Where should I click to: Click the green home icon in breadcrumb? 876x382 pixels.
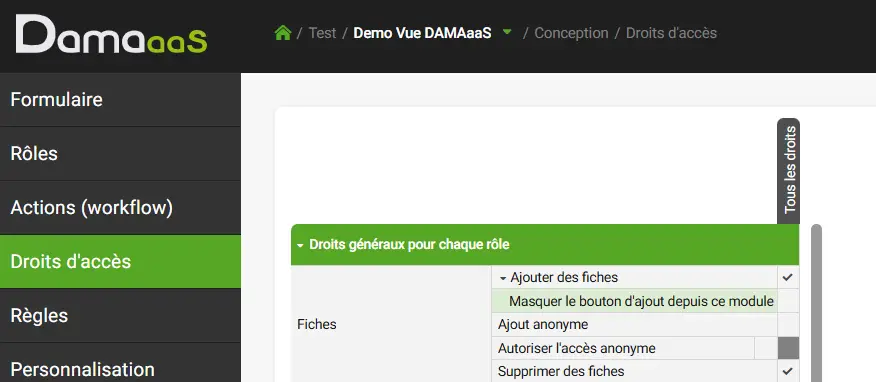click(283, 33)
